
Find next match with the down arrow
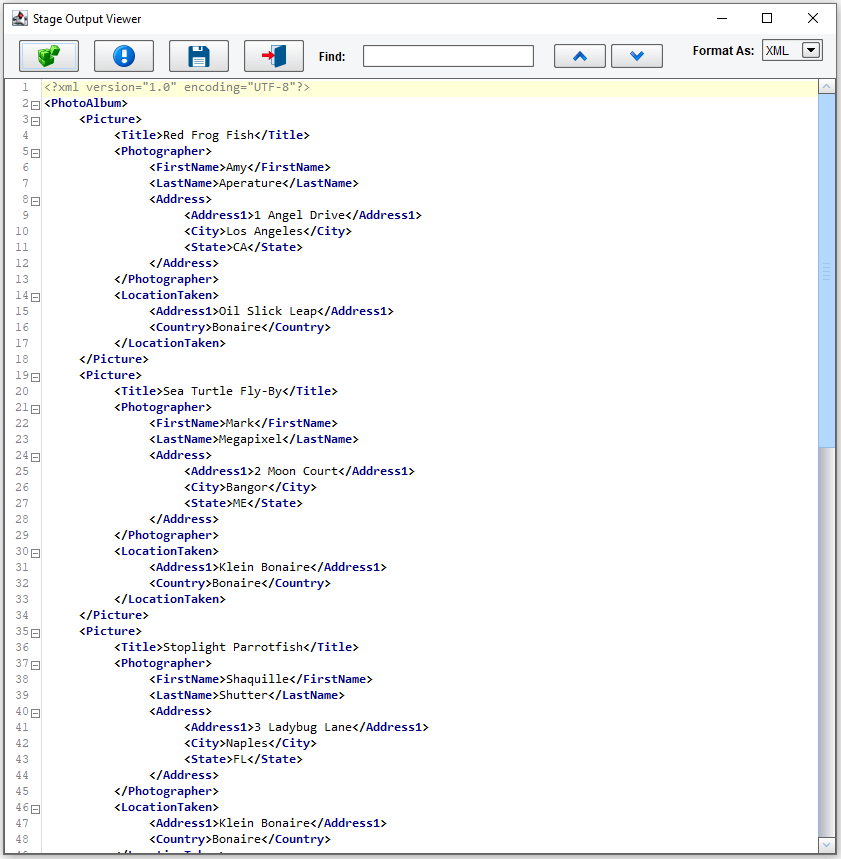tap(637, 56)
